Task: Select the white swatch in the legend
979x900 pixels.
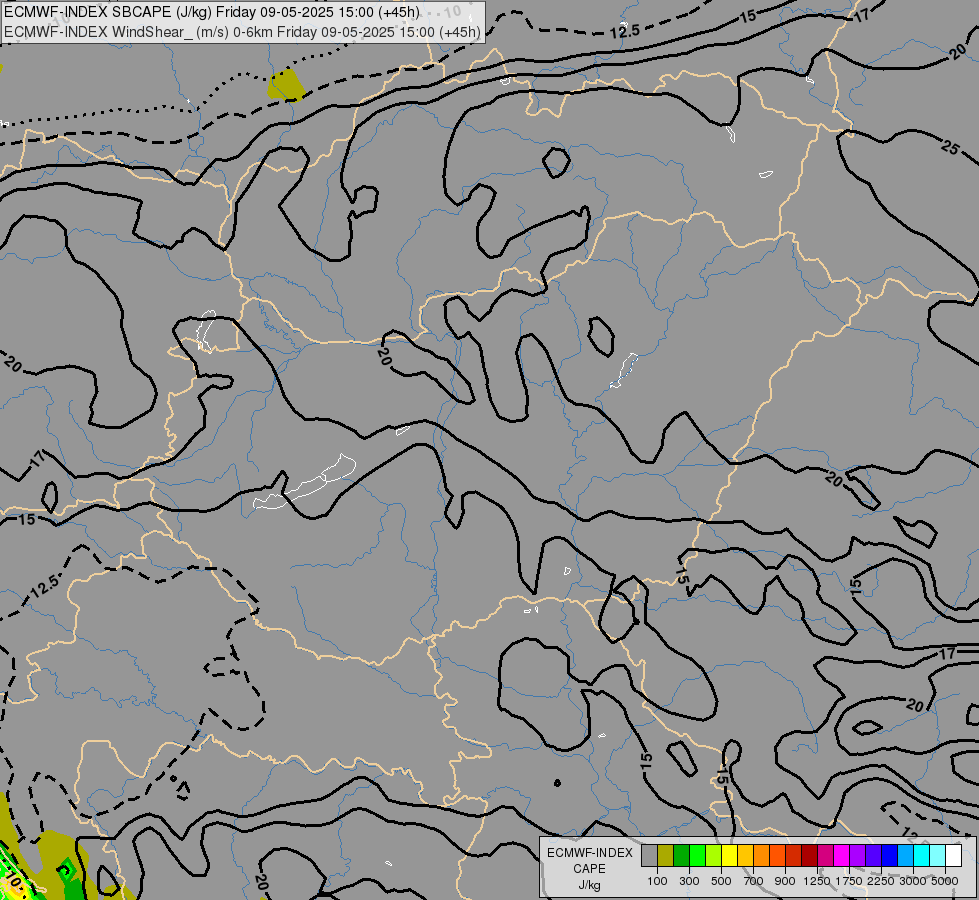Action: point(954,856)
